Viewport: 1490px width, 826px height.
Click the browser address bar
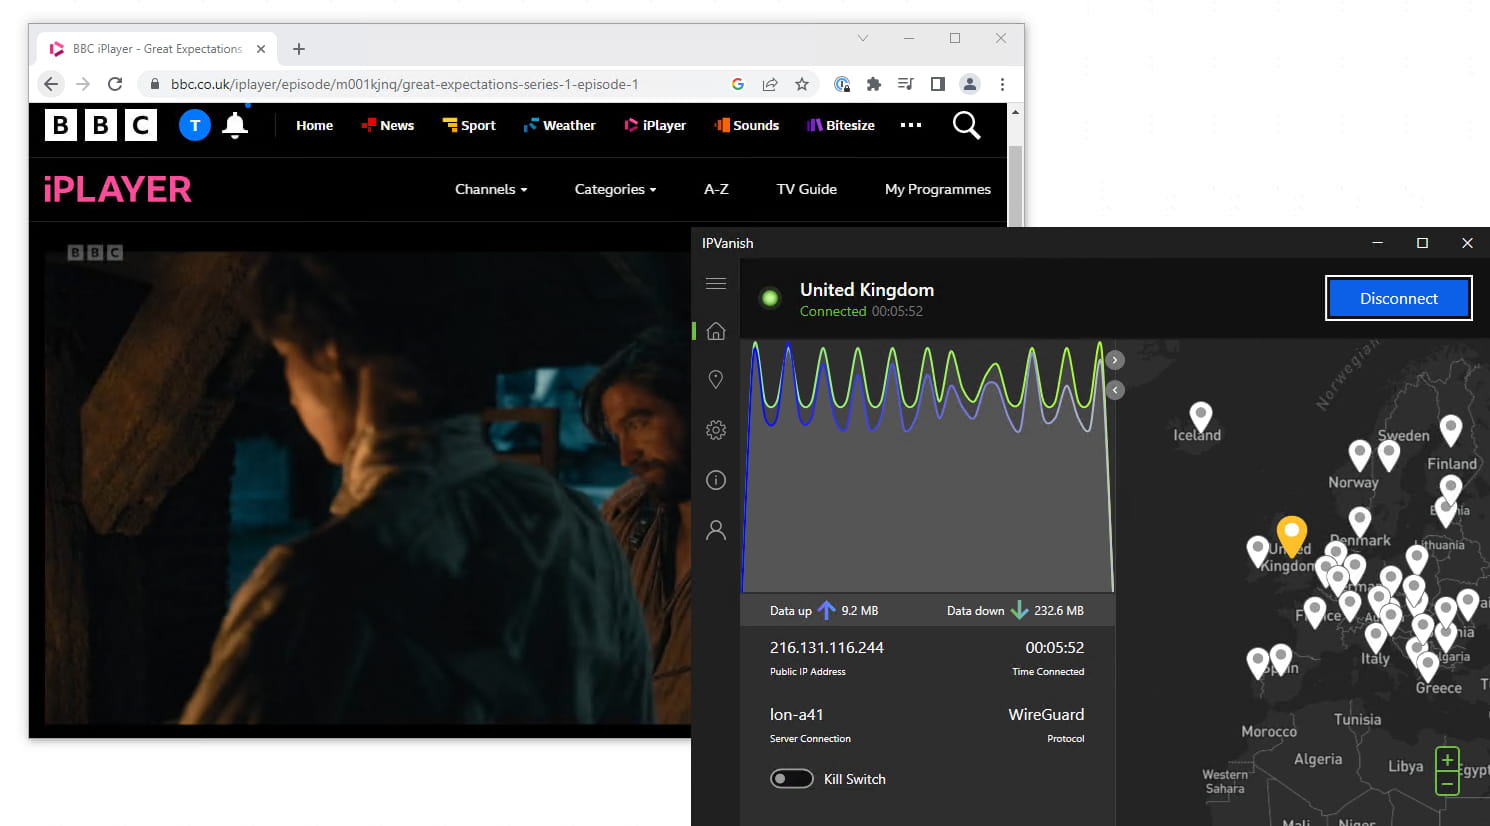[400, 84]
